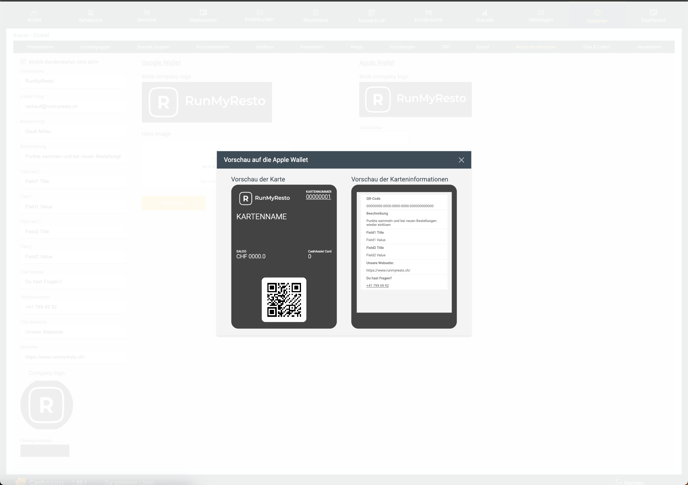Image resolution: width=688 pixels, height=485 pixels.
Task: Switch to the Mobile Kundenkarten sub-tab
Action: point(536,47)
